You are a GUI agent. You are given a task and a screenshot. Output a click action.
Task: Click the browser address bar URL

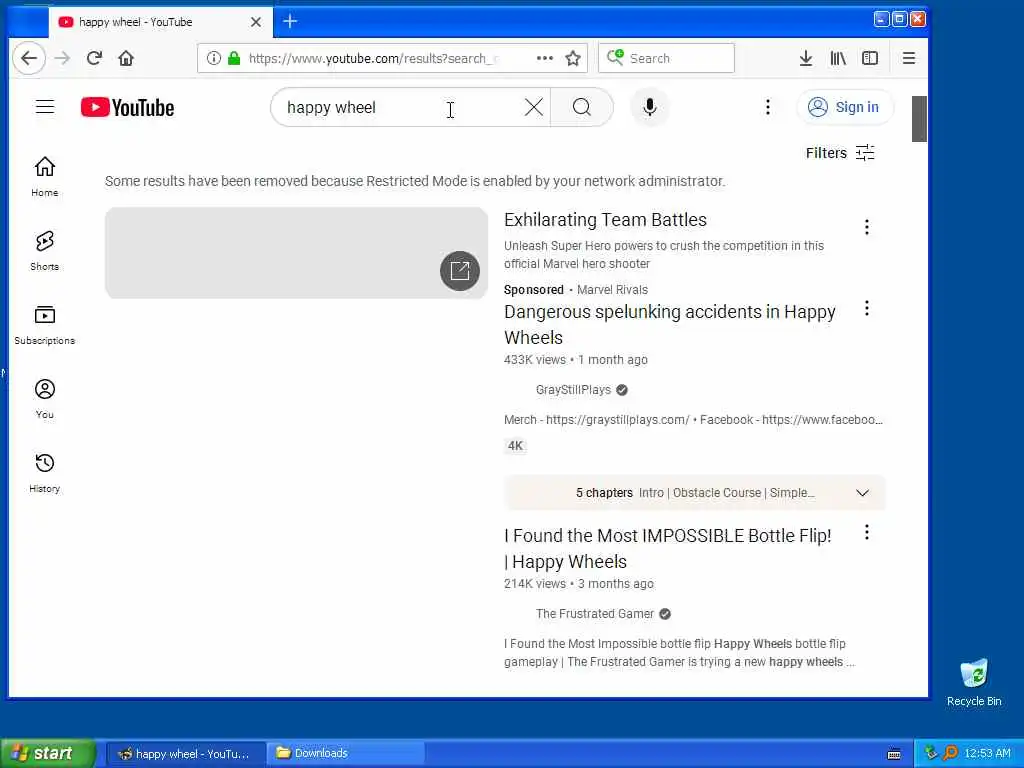(x=372, y=58)
